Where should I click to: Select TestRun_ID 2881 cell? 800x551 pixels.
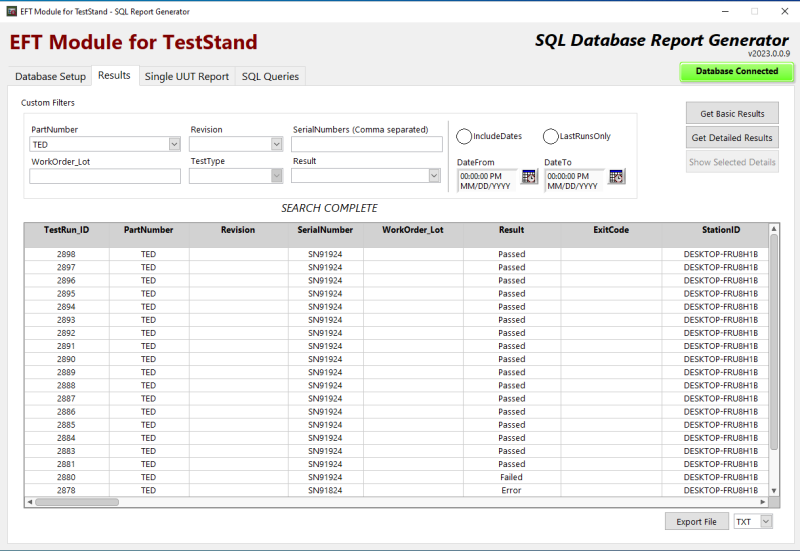pyautogui.click(x=66, y=464)
